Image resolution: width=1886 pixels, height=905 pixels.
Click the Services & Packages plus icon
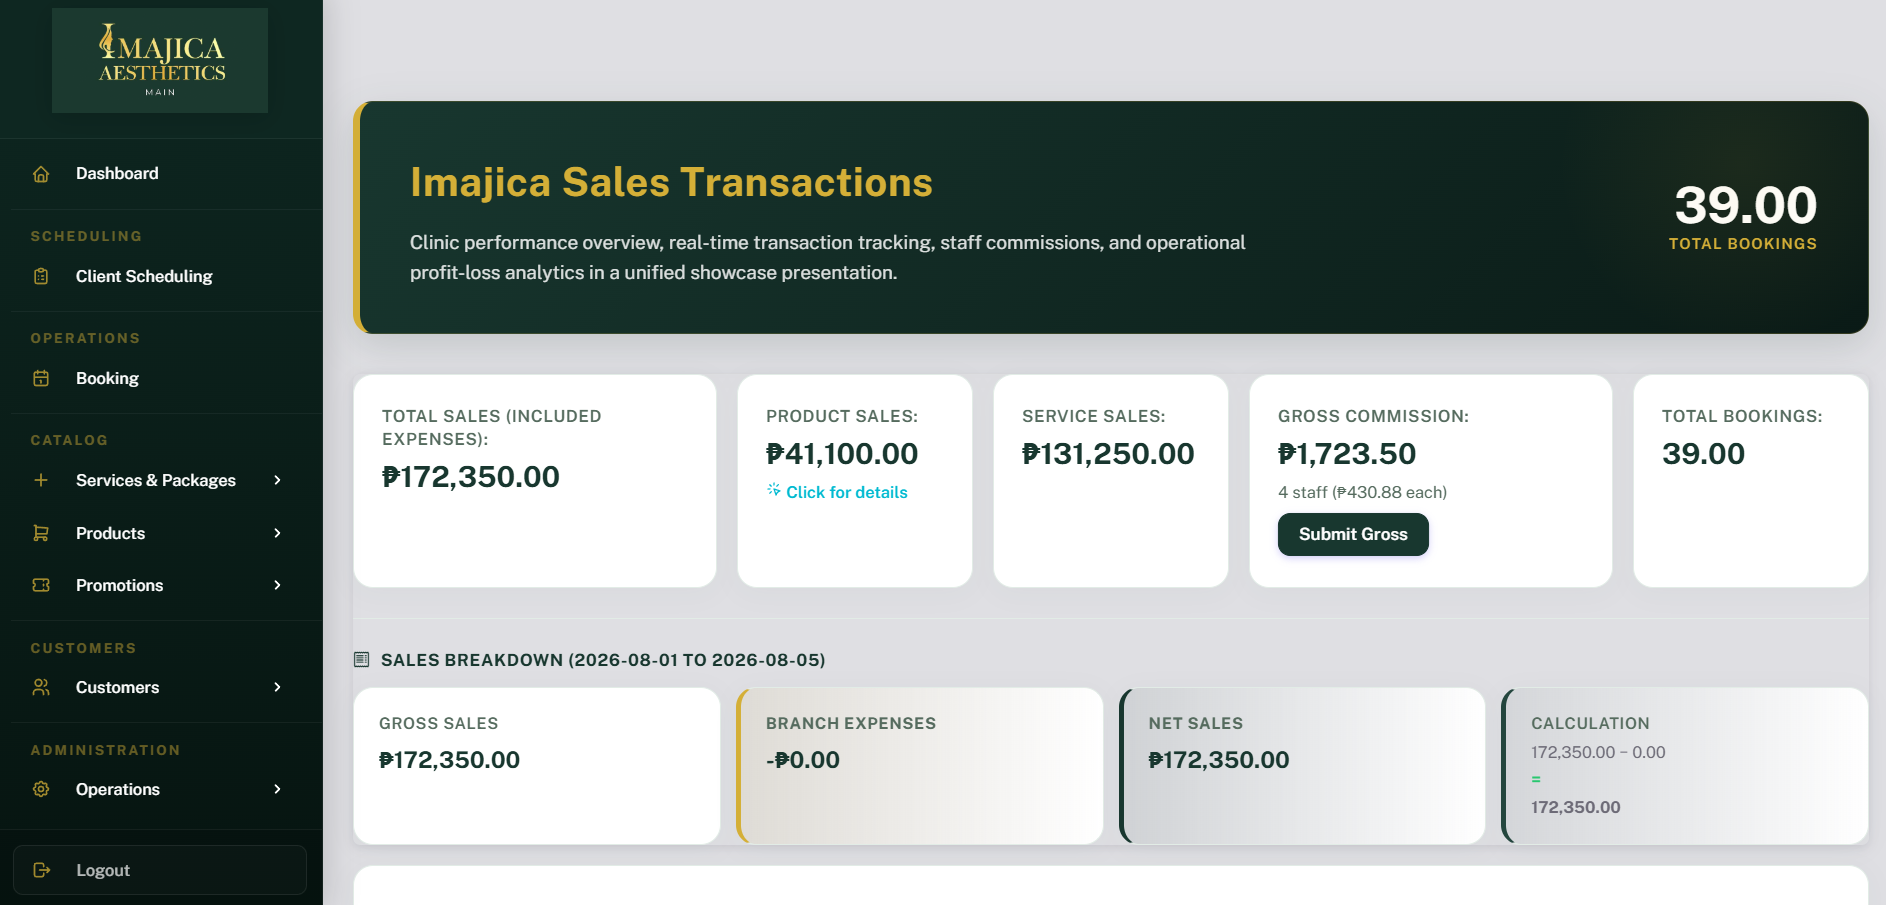pyautogui.click(x=41, y=480)
